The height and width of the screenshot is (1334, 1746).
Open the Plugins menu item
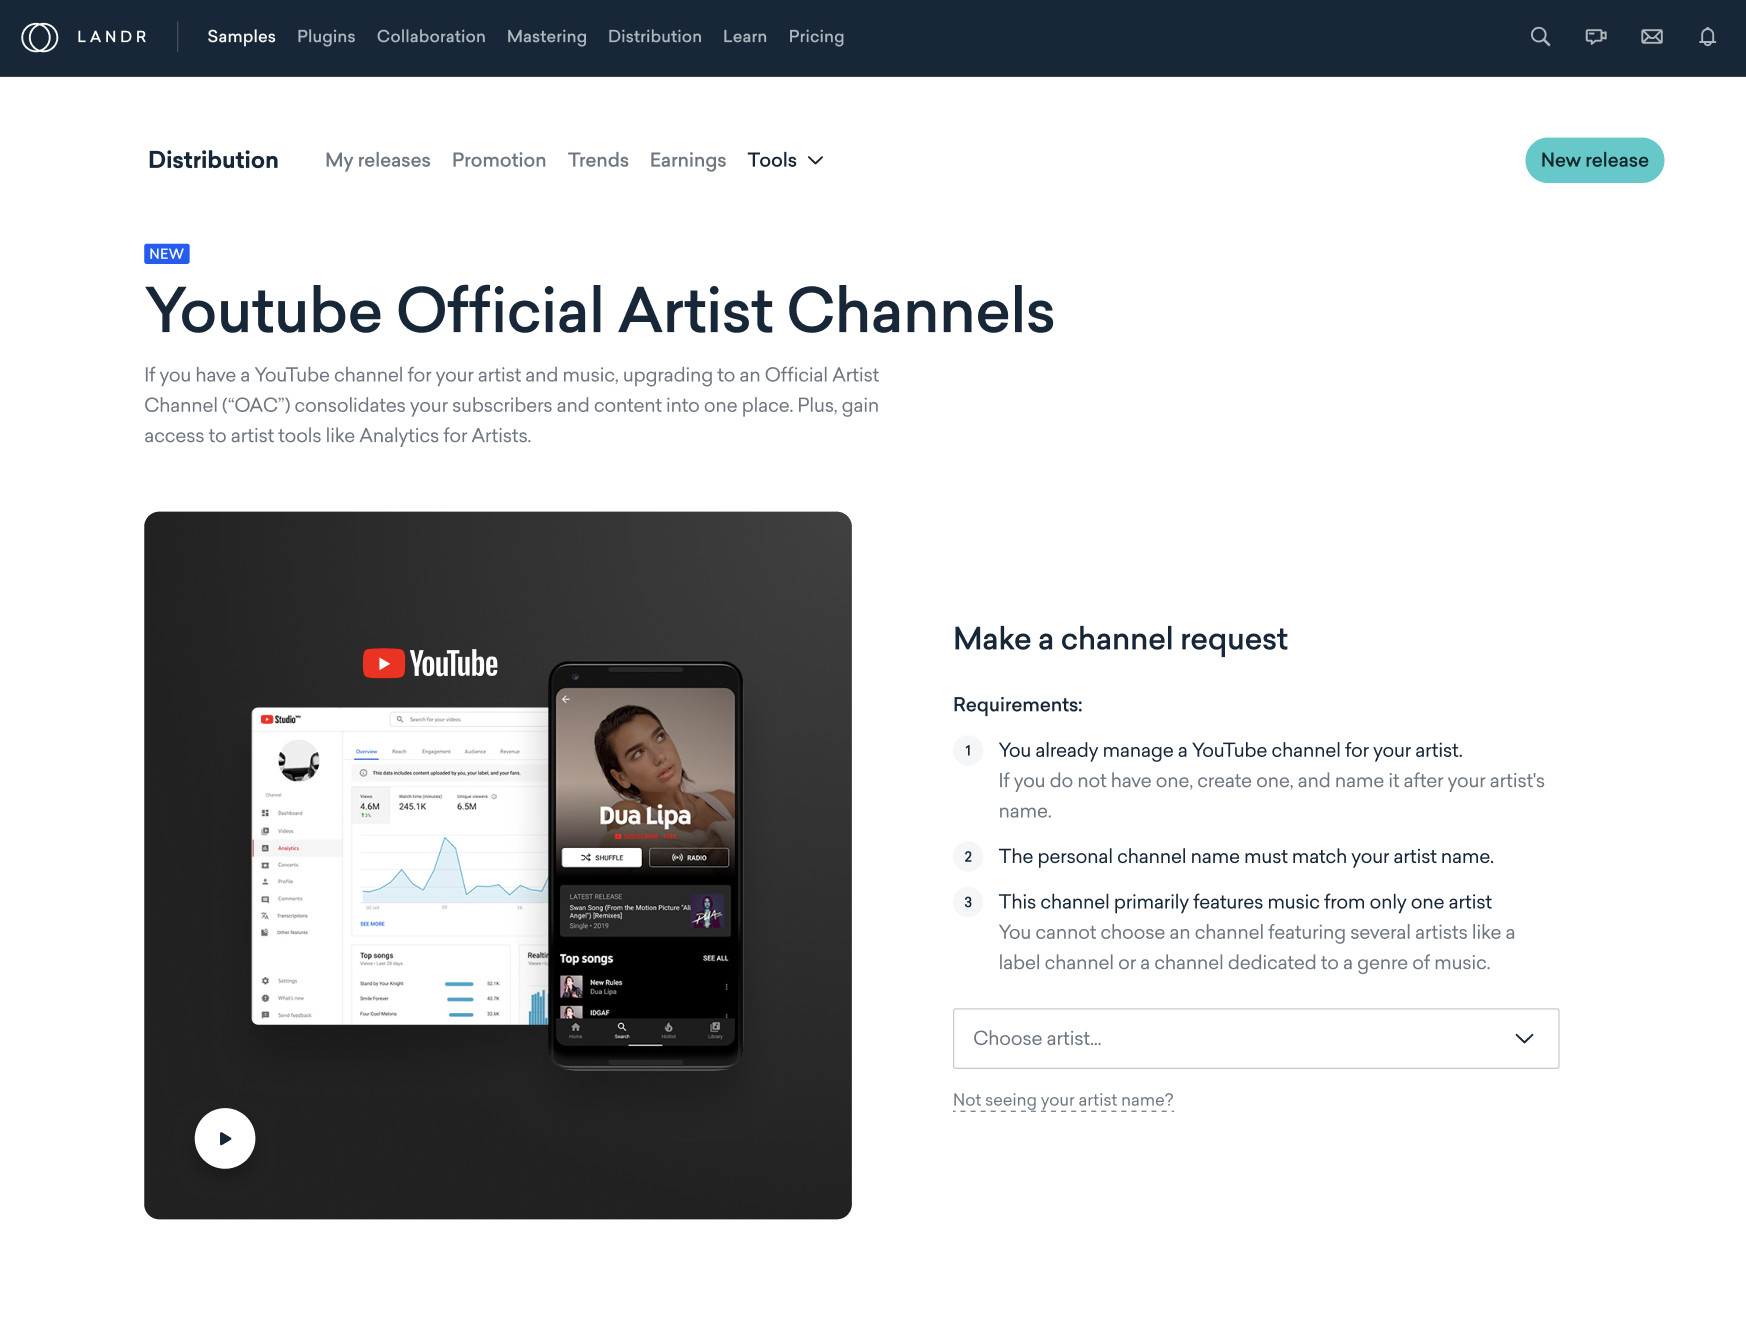[325, 36]
